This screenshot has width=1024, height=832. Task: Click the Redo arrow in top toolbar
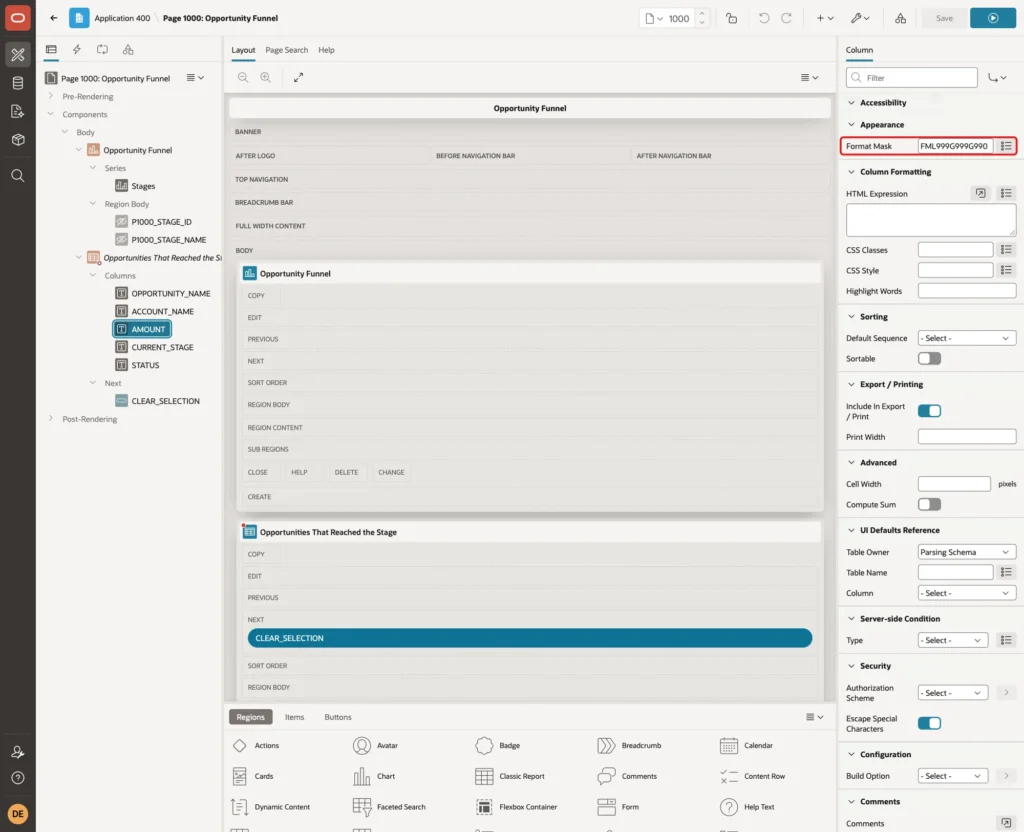click(x=786, y=18)
